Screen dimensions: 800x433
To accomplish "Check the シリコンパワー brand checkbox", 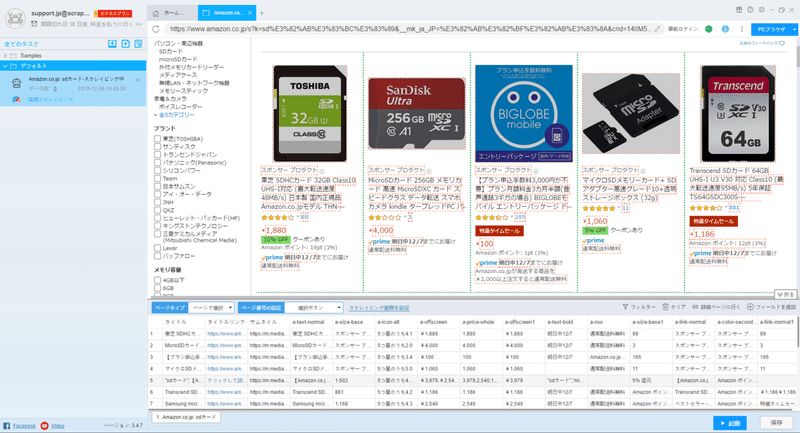I will click(158, 170).
